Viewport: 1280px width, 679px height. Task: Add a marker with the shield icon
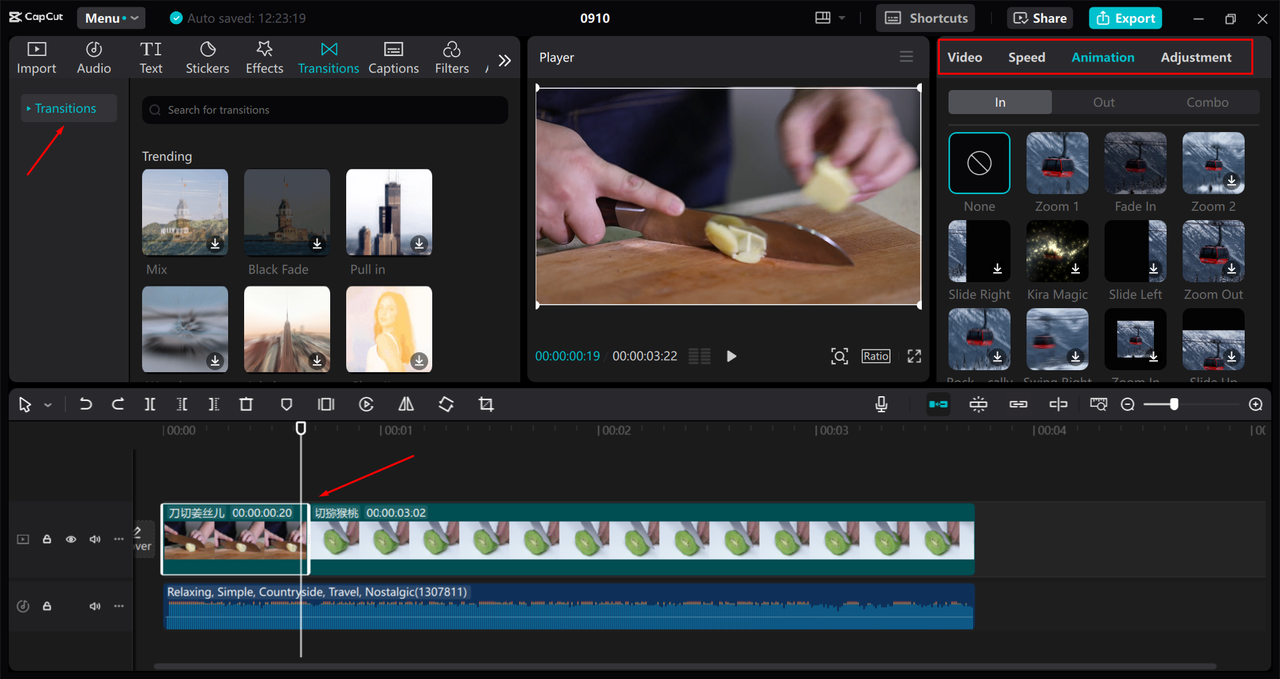click(x=286, y=404)
